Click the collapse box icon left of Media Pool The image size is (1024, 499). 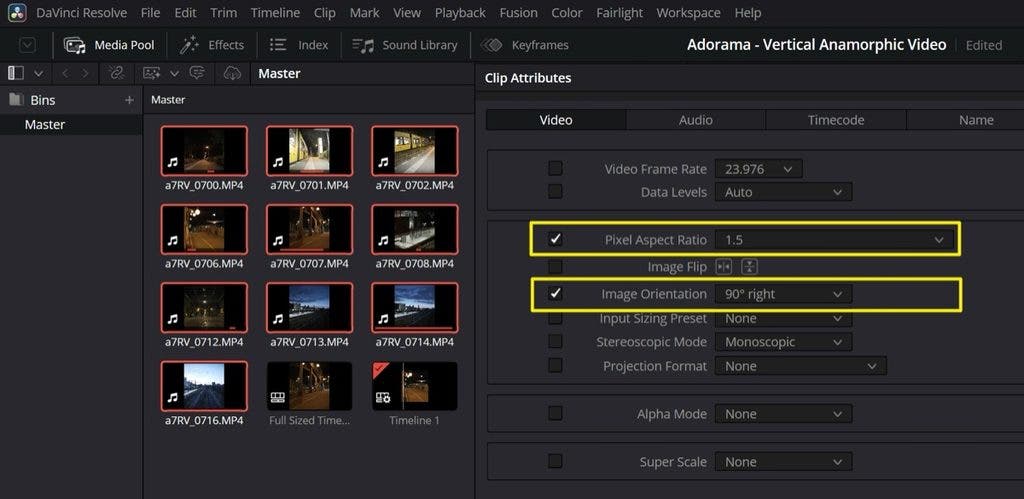coord(27,45)
